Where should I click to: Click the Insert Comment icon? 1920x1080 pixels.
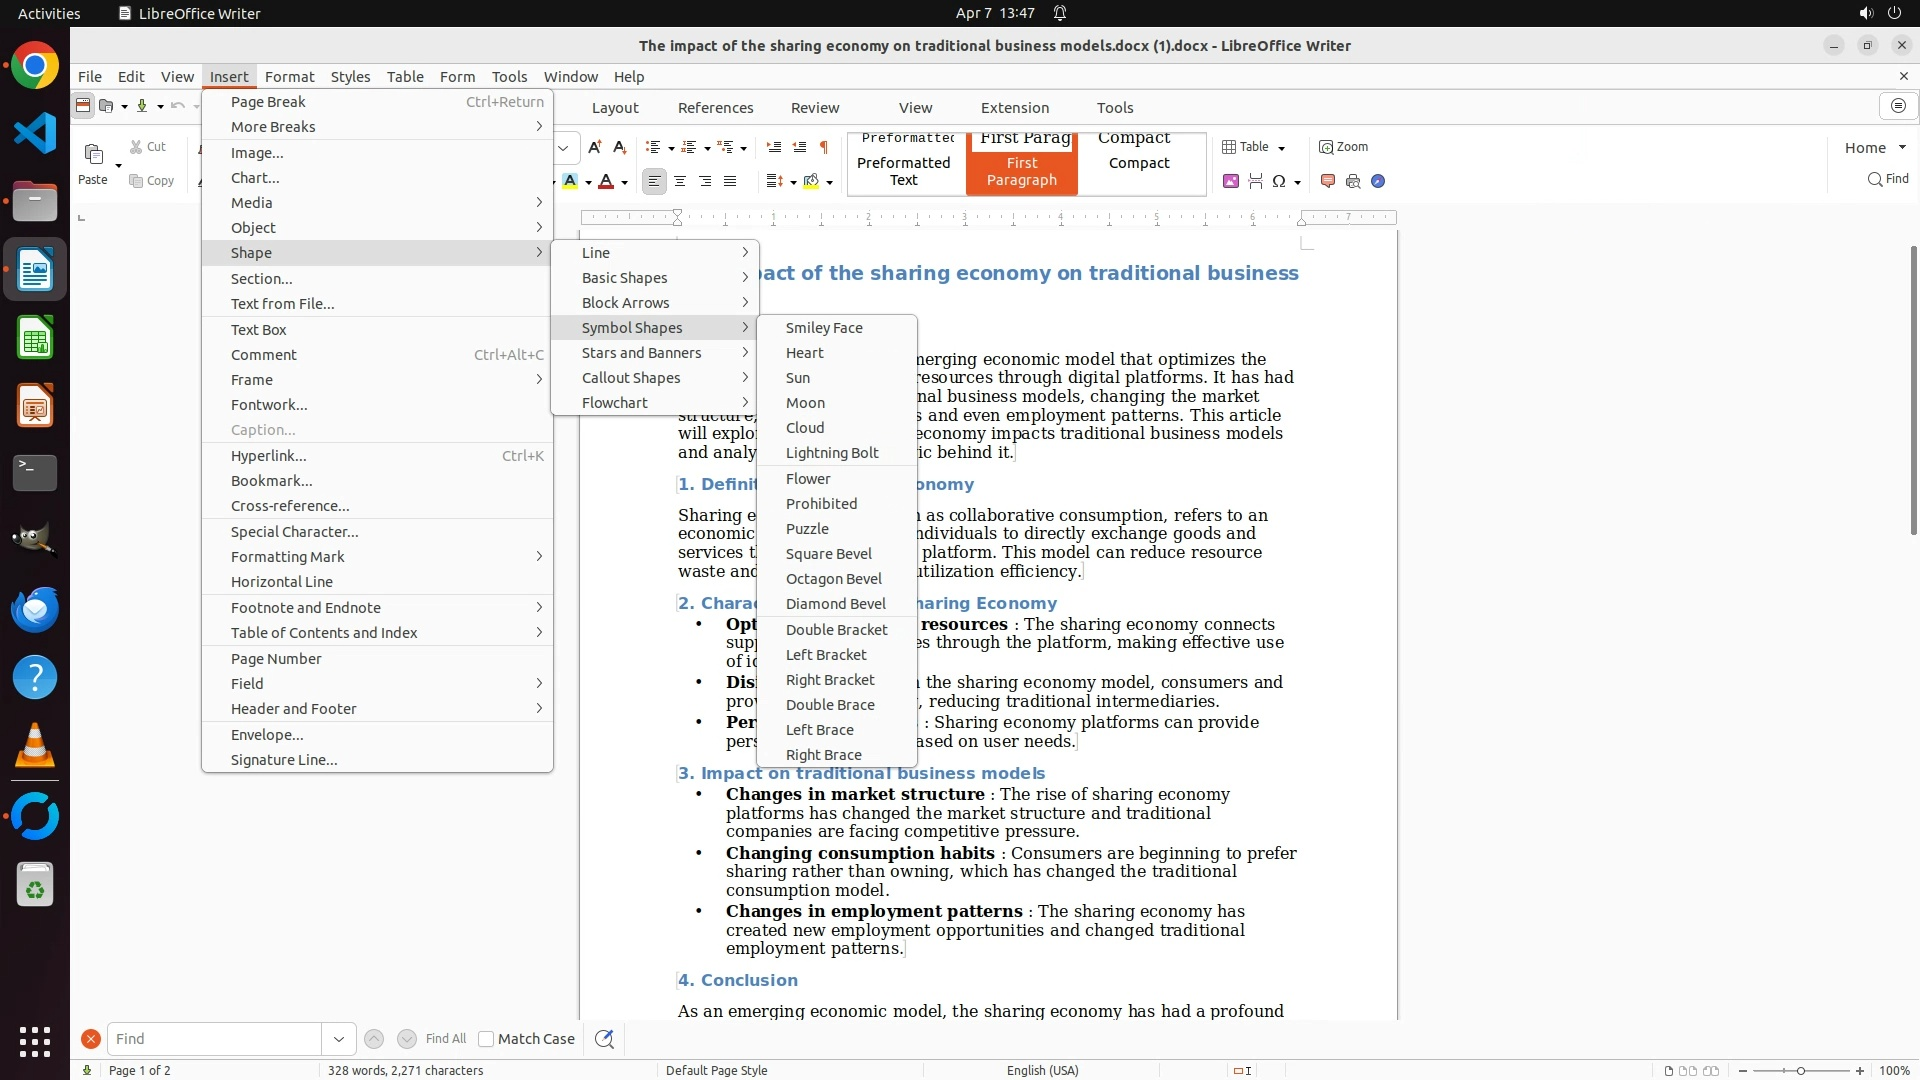1328,181
